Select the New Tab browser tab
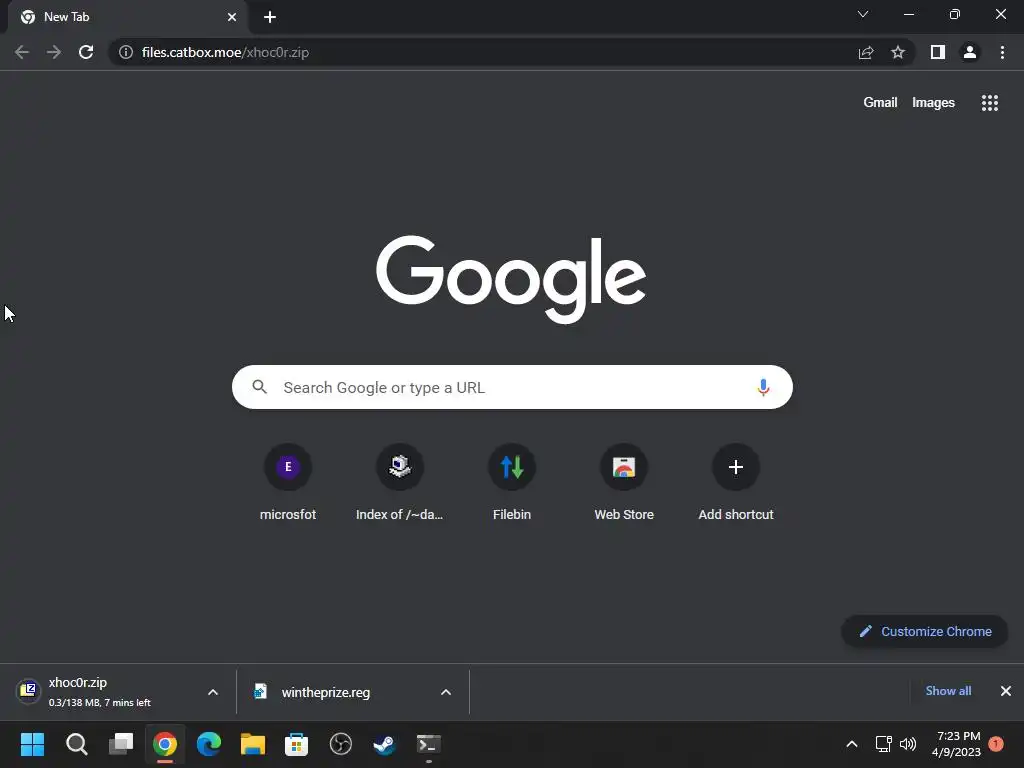Screen dimensions: 1024x768 point(127,17)
